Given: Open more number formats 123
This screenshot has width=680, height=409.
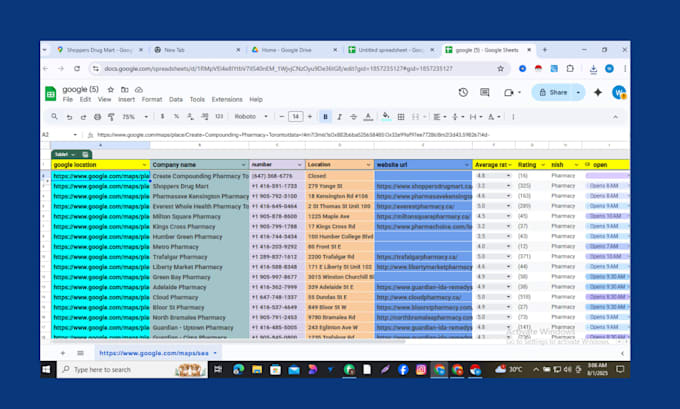Looking at the screenshot, I should click(219, 116).
